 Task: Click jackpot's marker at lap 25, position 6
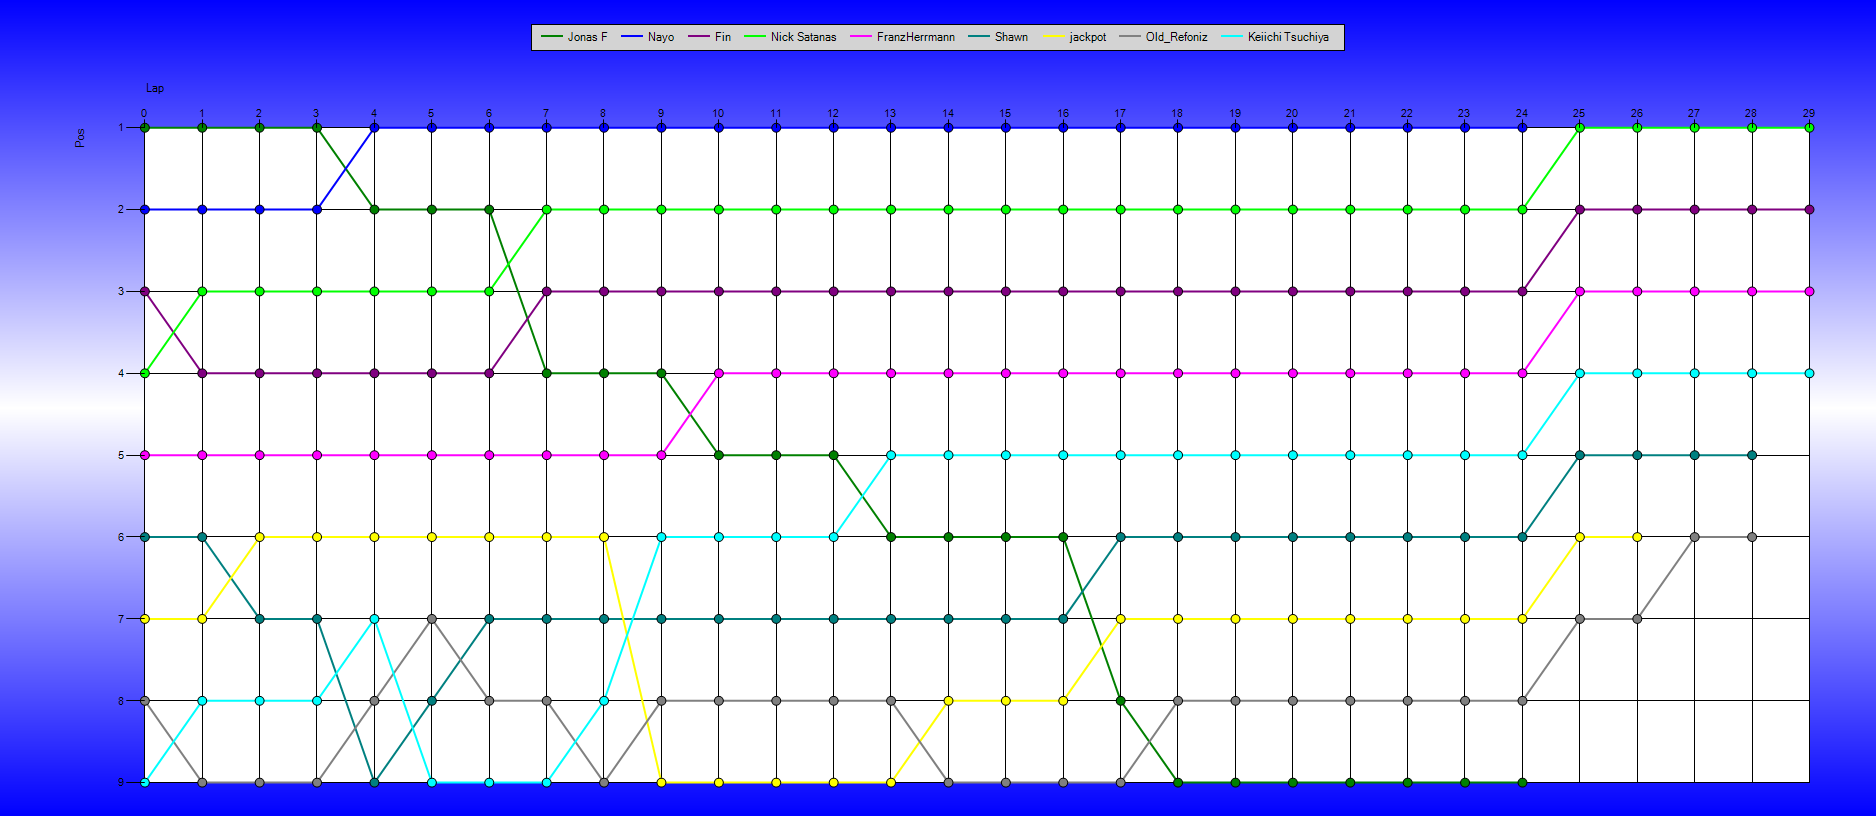(x=1579, y=537)
